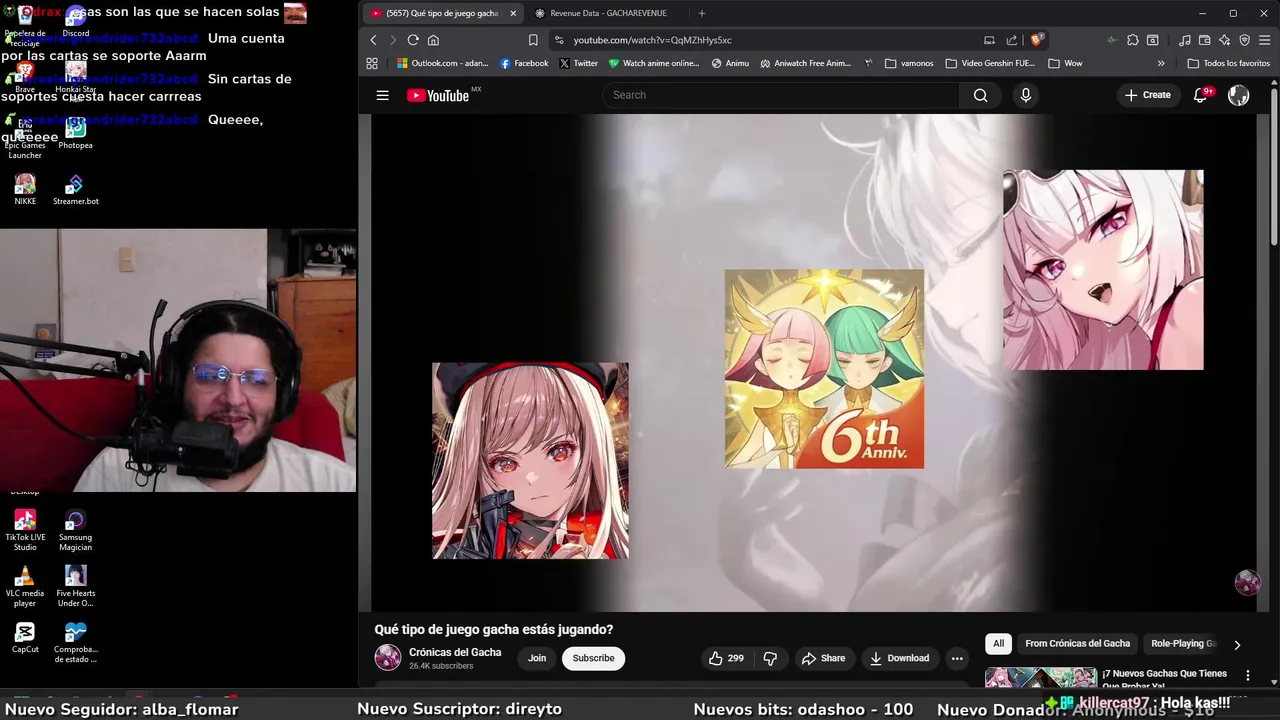Open the vamonos bookmarks folder
The image size is (1280, 720).
tap(908, 63)
